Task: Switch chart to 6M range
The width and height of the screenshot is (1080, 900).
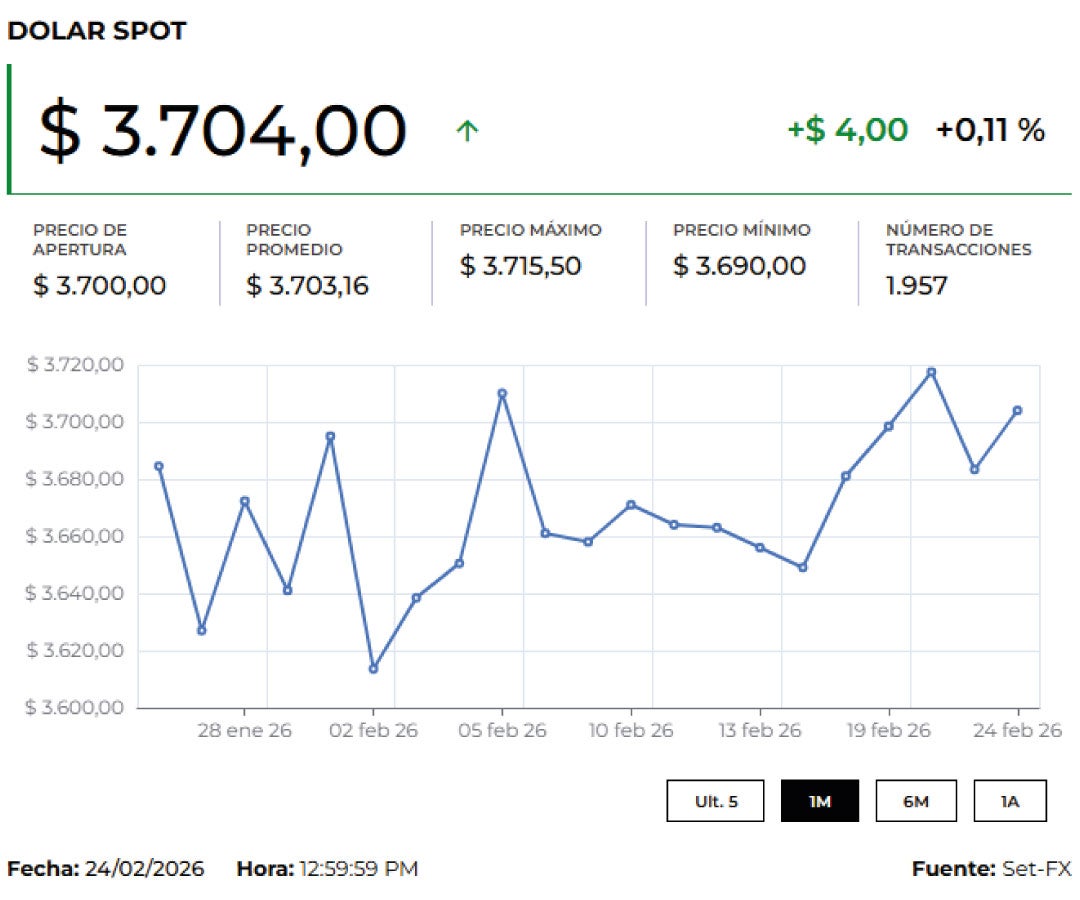Action: click(x=916, y=801)
